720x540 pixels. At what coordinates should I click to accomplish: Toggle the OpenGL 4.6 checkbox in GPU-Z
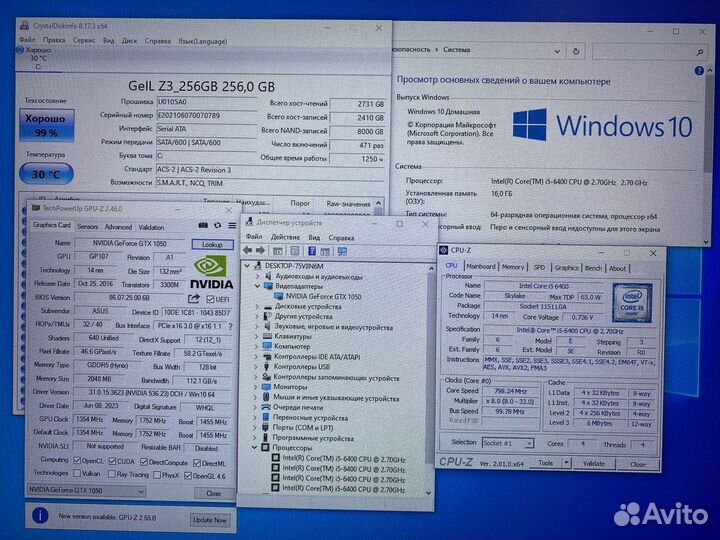coord(187,476)
